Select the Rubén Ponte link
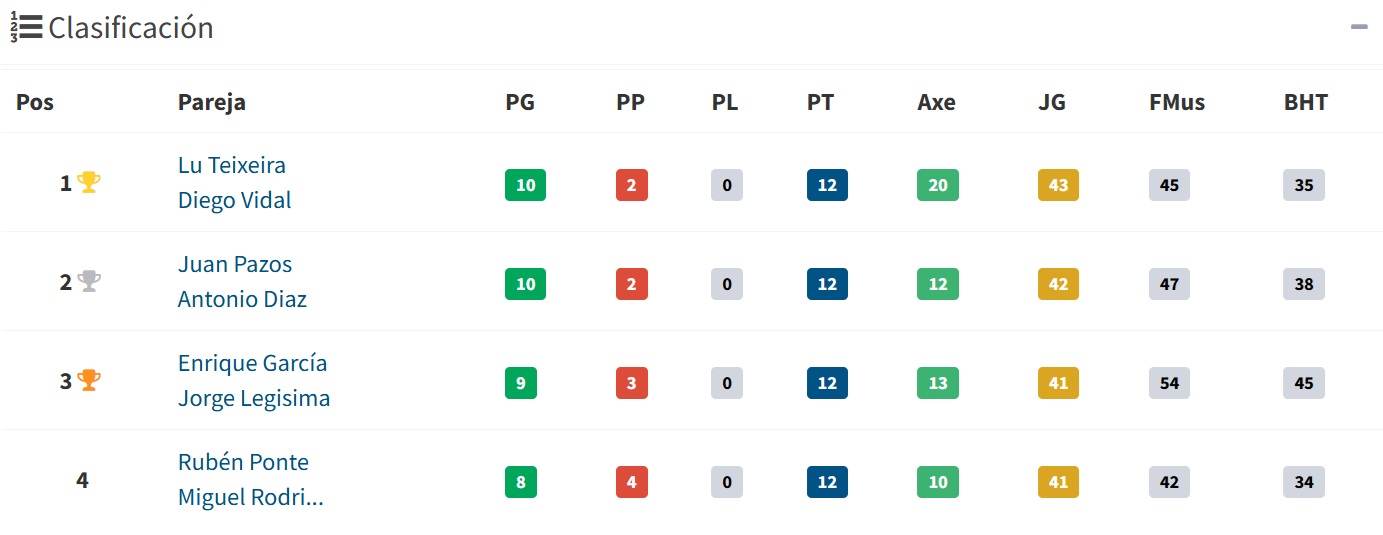The height and width of the screenshot is (535, 1383). coord(243,463)
